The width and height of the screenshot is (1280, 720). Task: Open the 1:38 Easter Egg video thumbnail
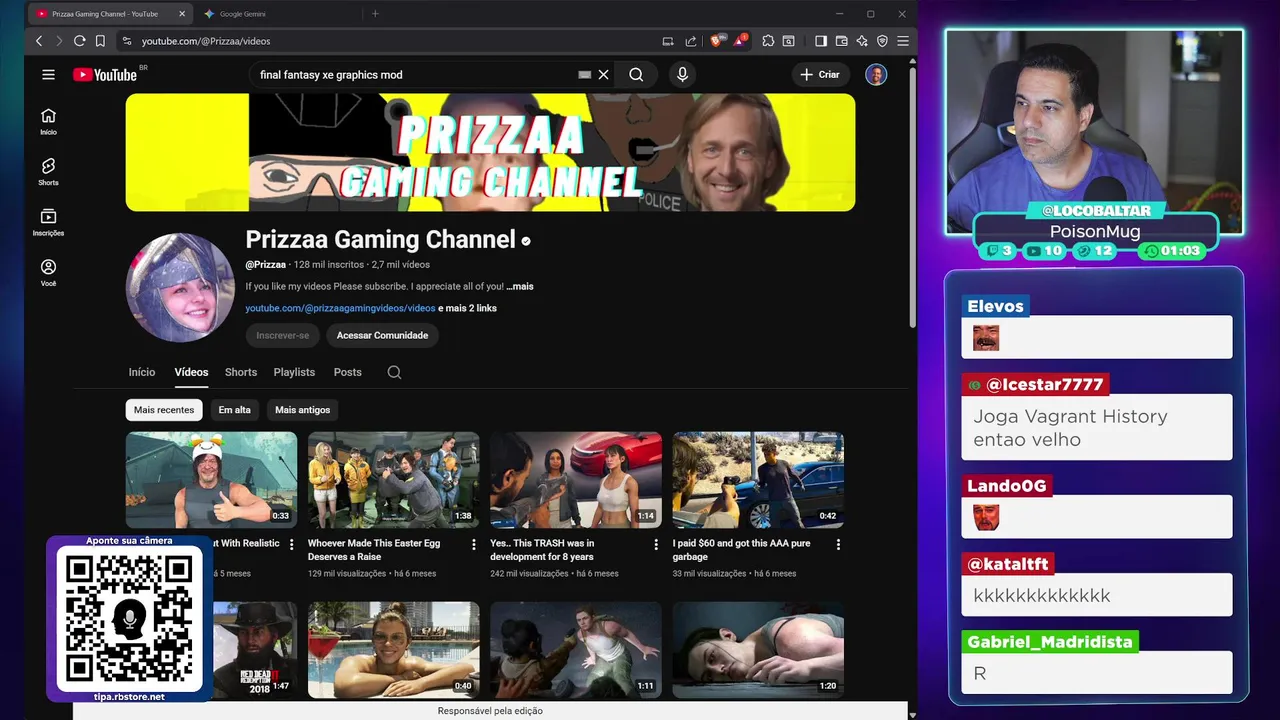(x=394, y=480)
